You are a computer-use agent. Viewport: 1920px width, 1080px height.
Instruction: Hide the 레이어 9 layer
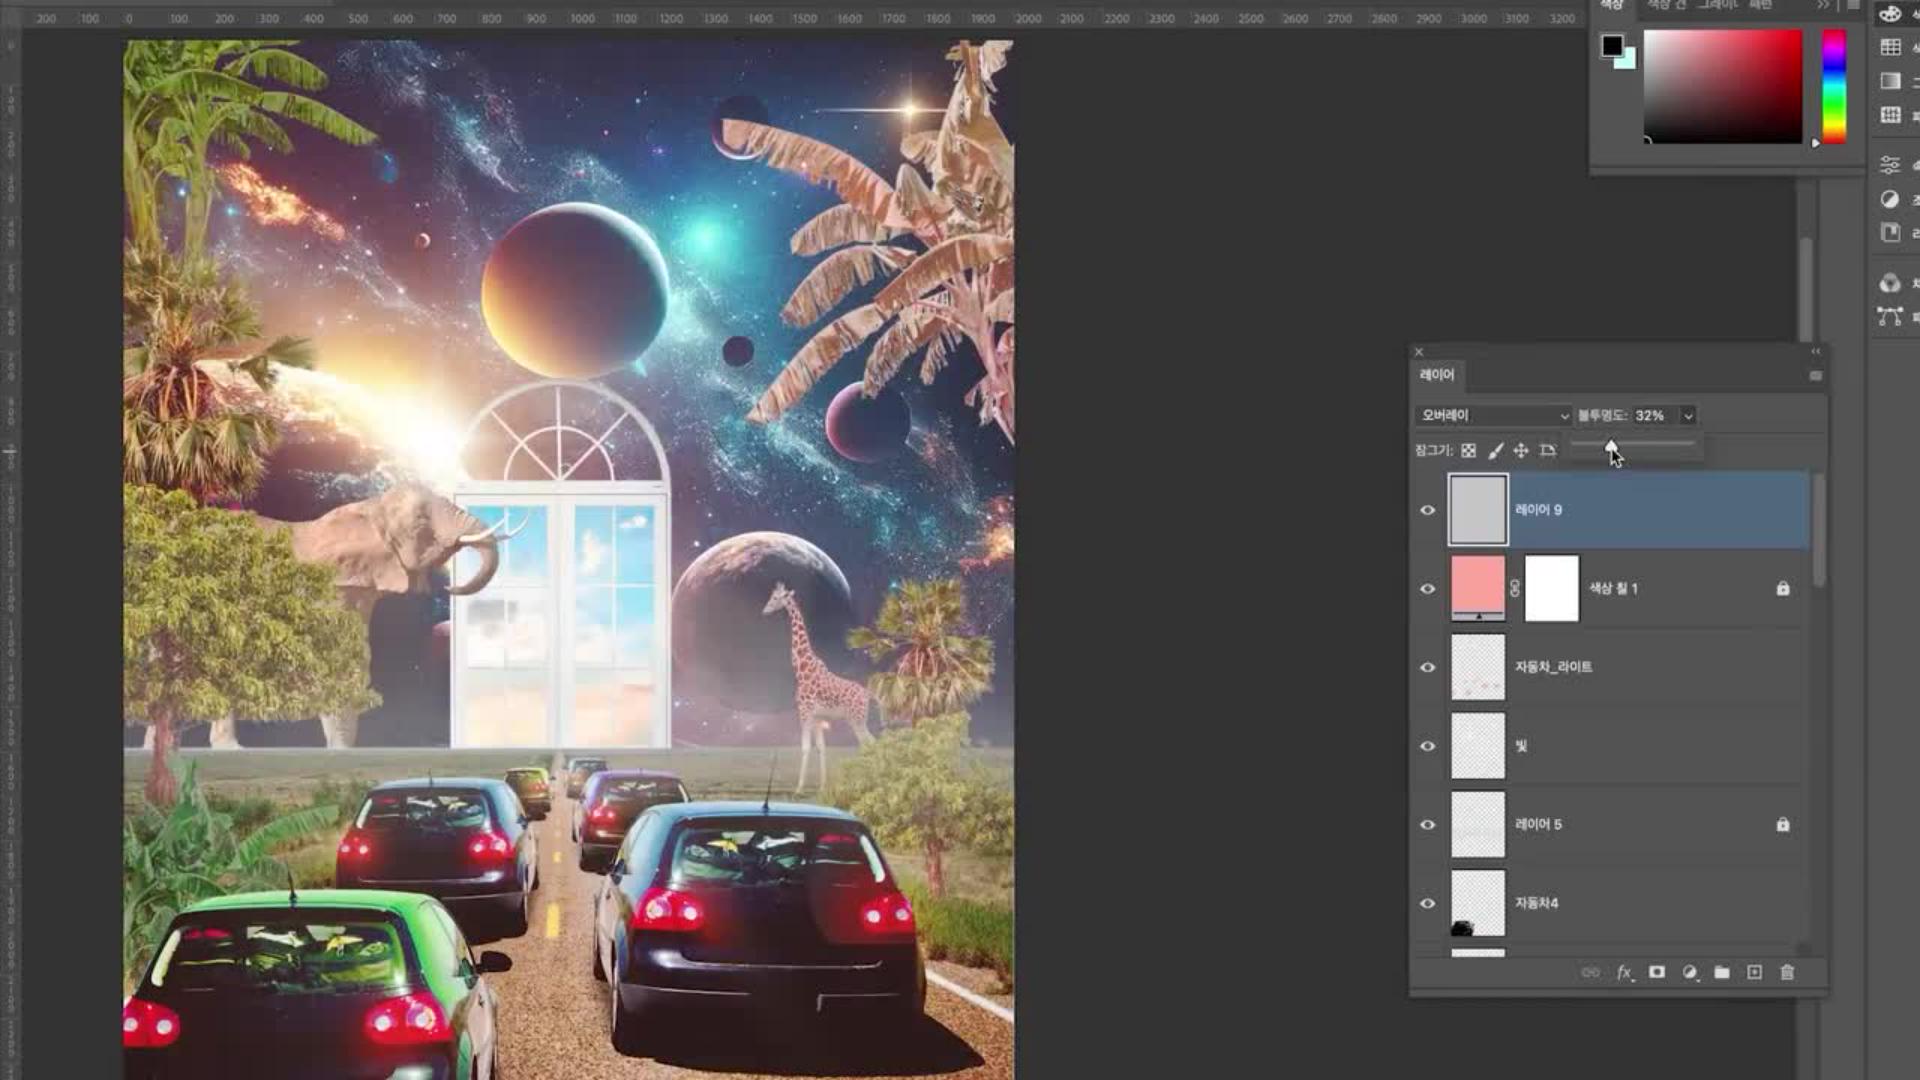pyautogui.click(x=1428, y=510)
